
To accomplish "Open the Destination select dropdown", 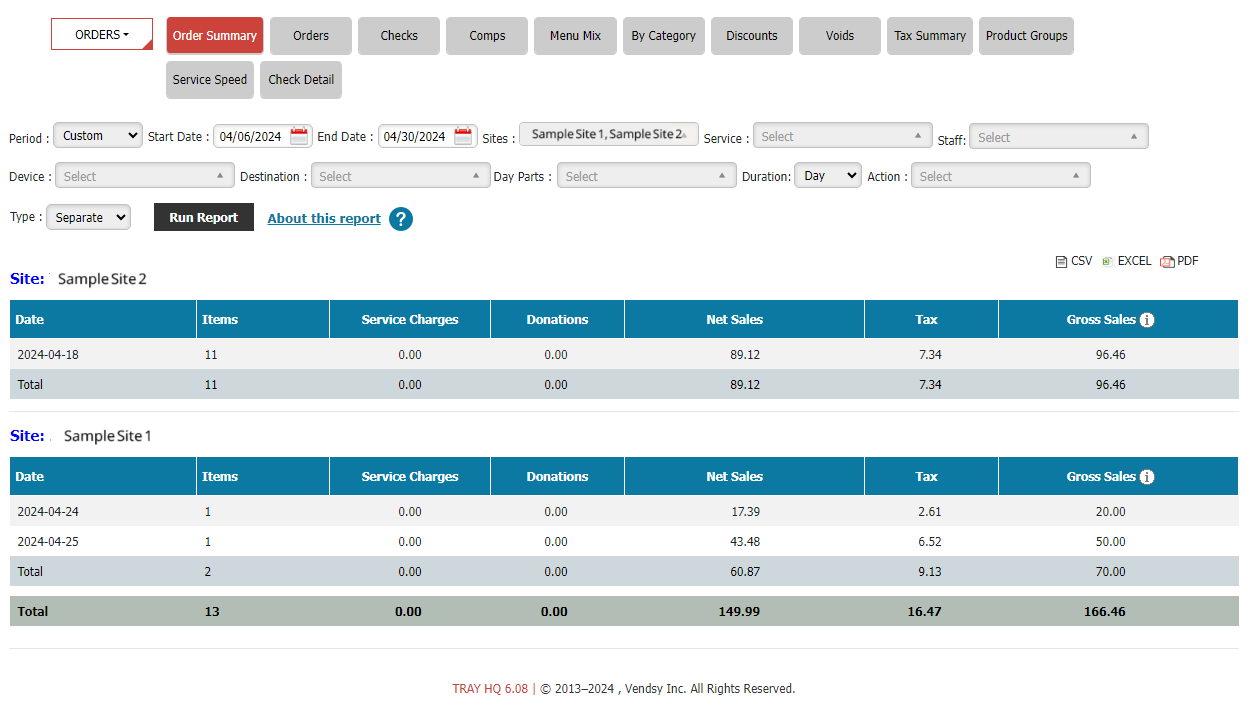I will (400, 176).
